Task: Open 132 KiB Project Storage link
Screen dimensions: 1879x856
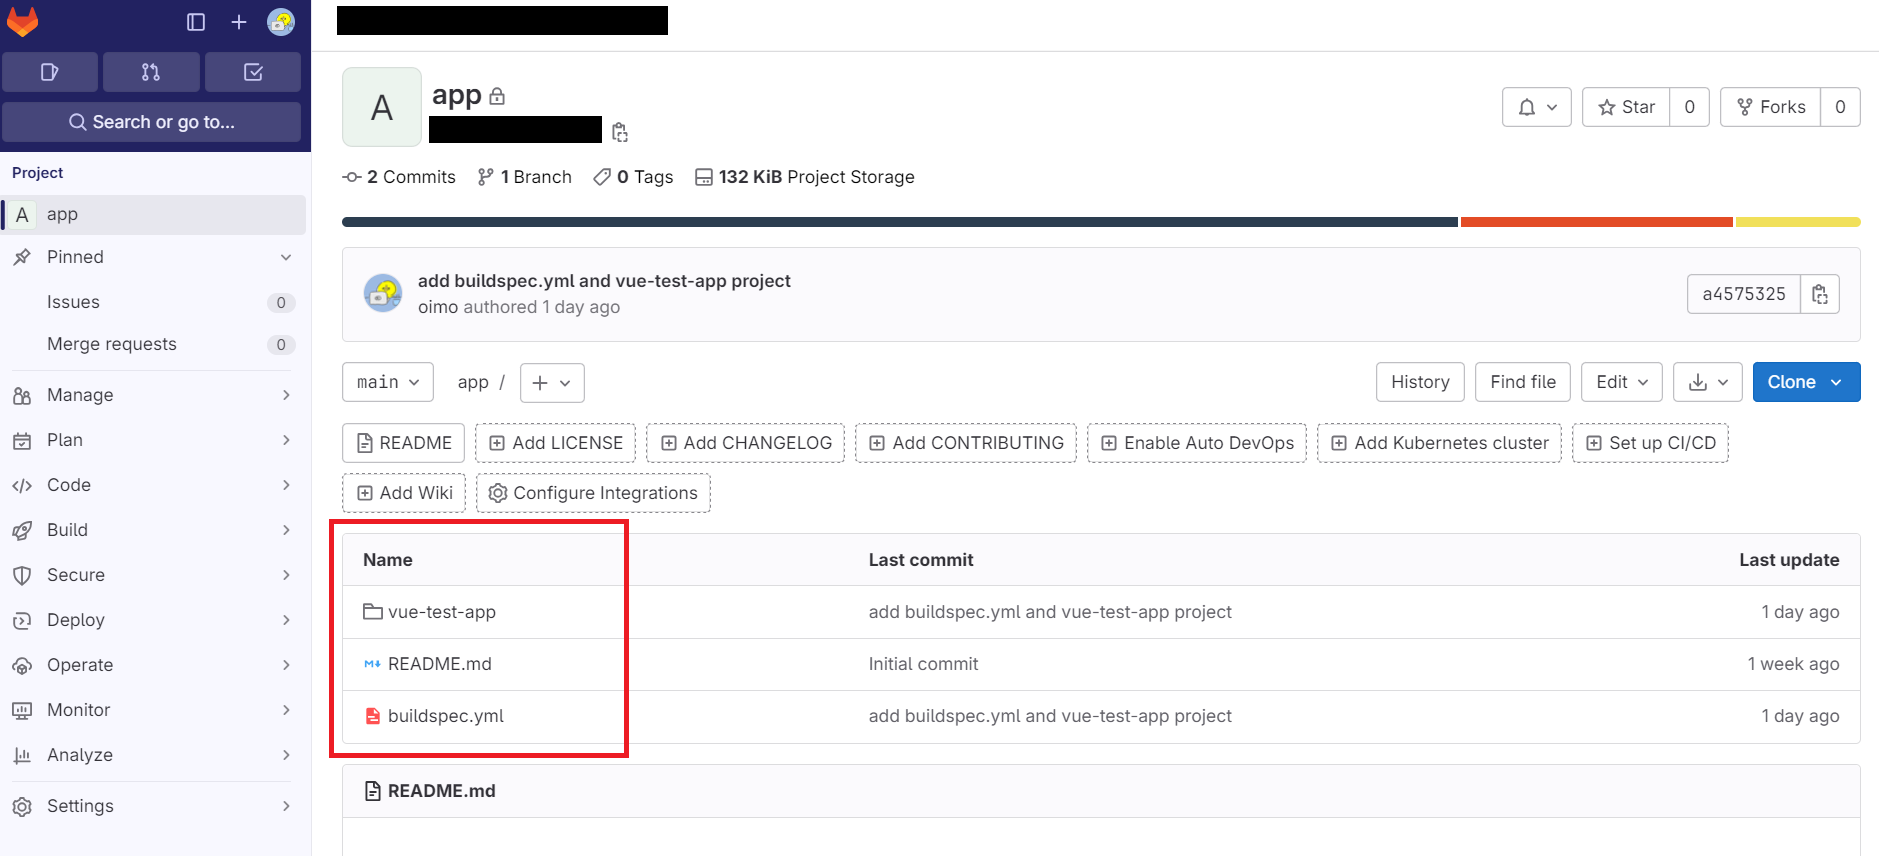Action: coord(805,177)
